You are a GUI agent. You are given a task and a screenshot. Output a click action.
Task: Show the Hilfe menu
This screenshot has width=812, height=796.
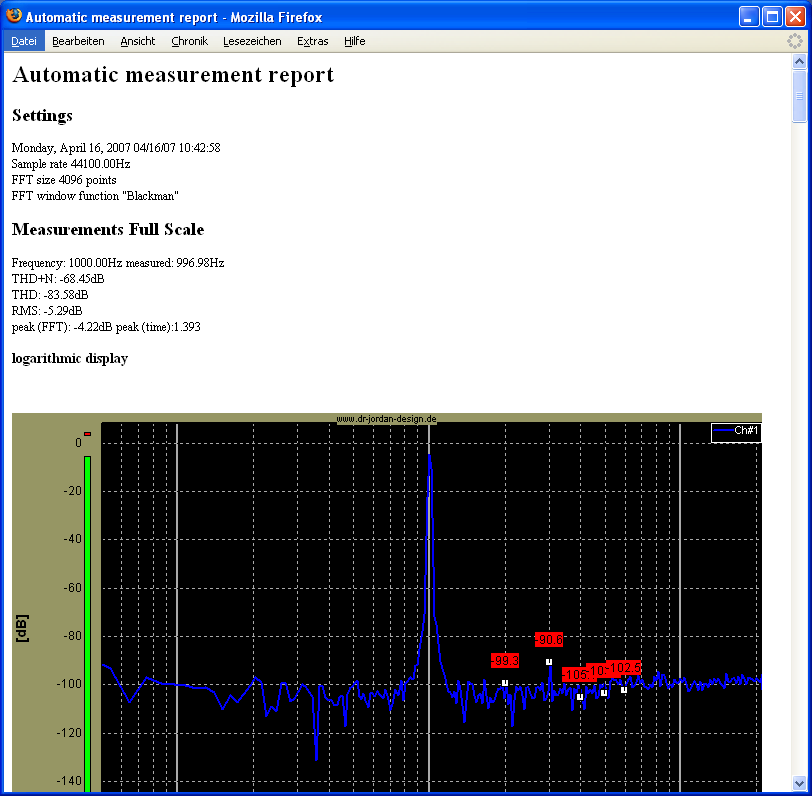click(x=354, y=41)
